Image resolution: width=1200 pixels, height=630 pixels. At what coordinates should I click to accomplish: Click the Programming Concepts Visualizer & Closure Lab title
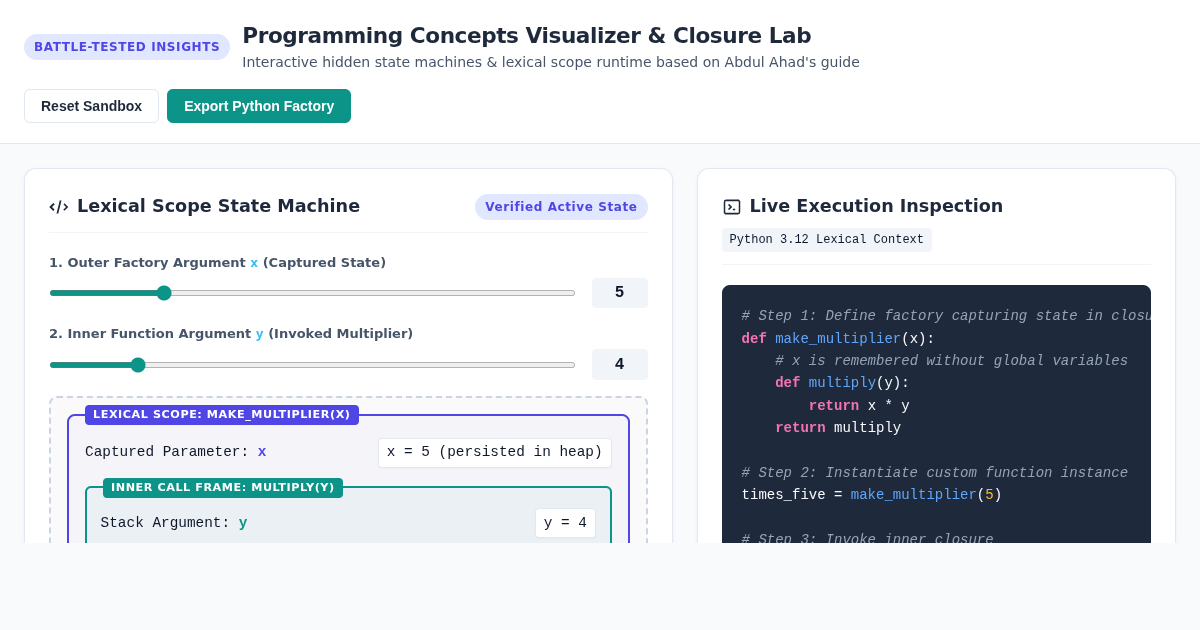tap(527, 36)
